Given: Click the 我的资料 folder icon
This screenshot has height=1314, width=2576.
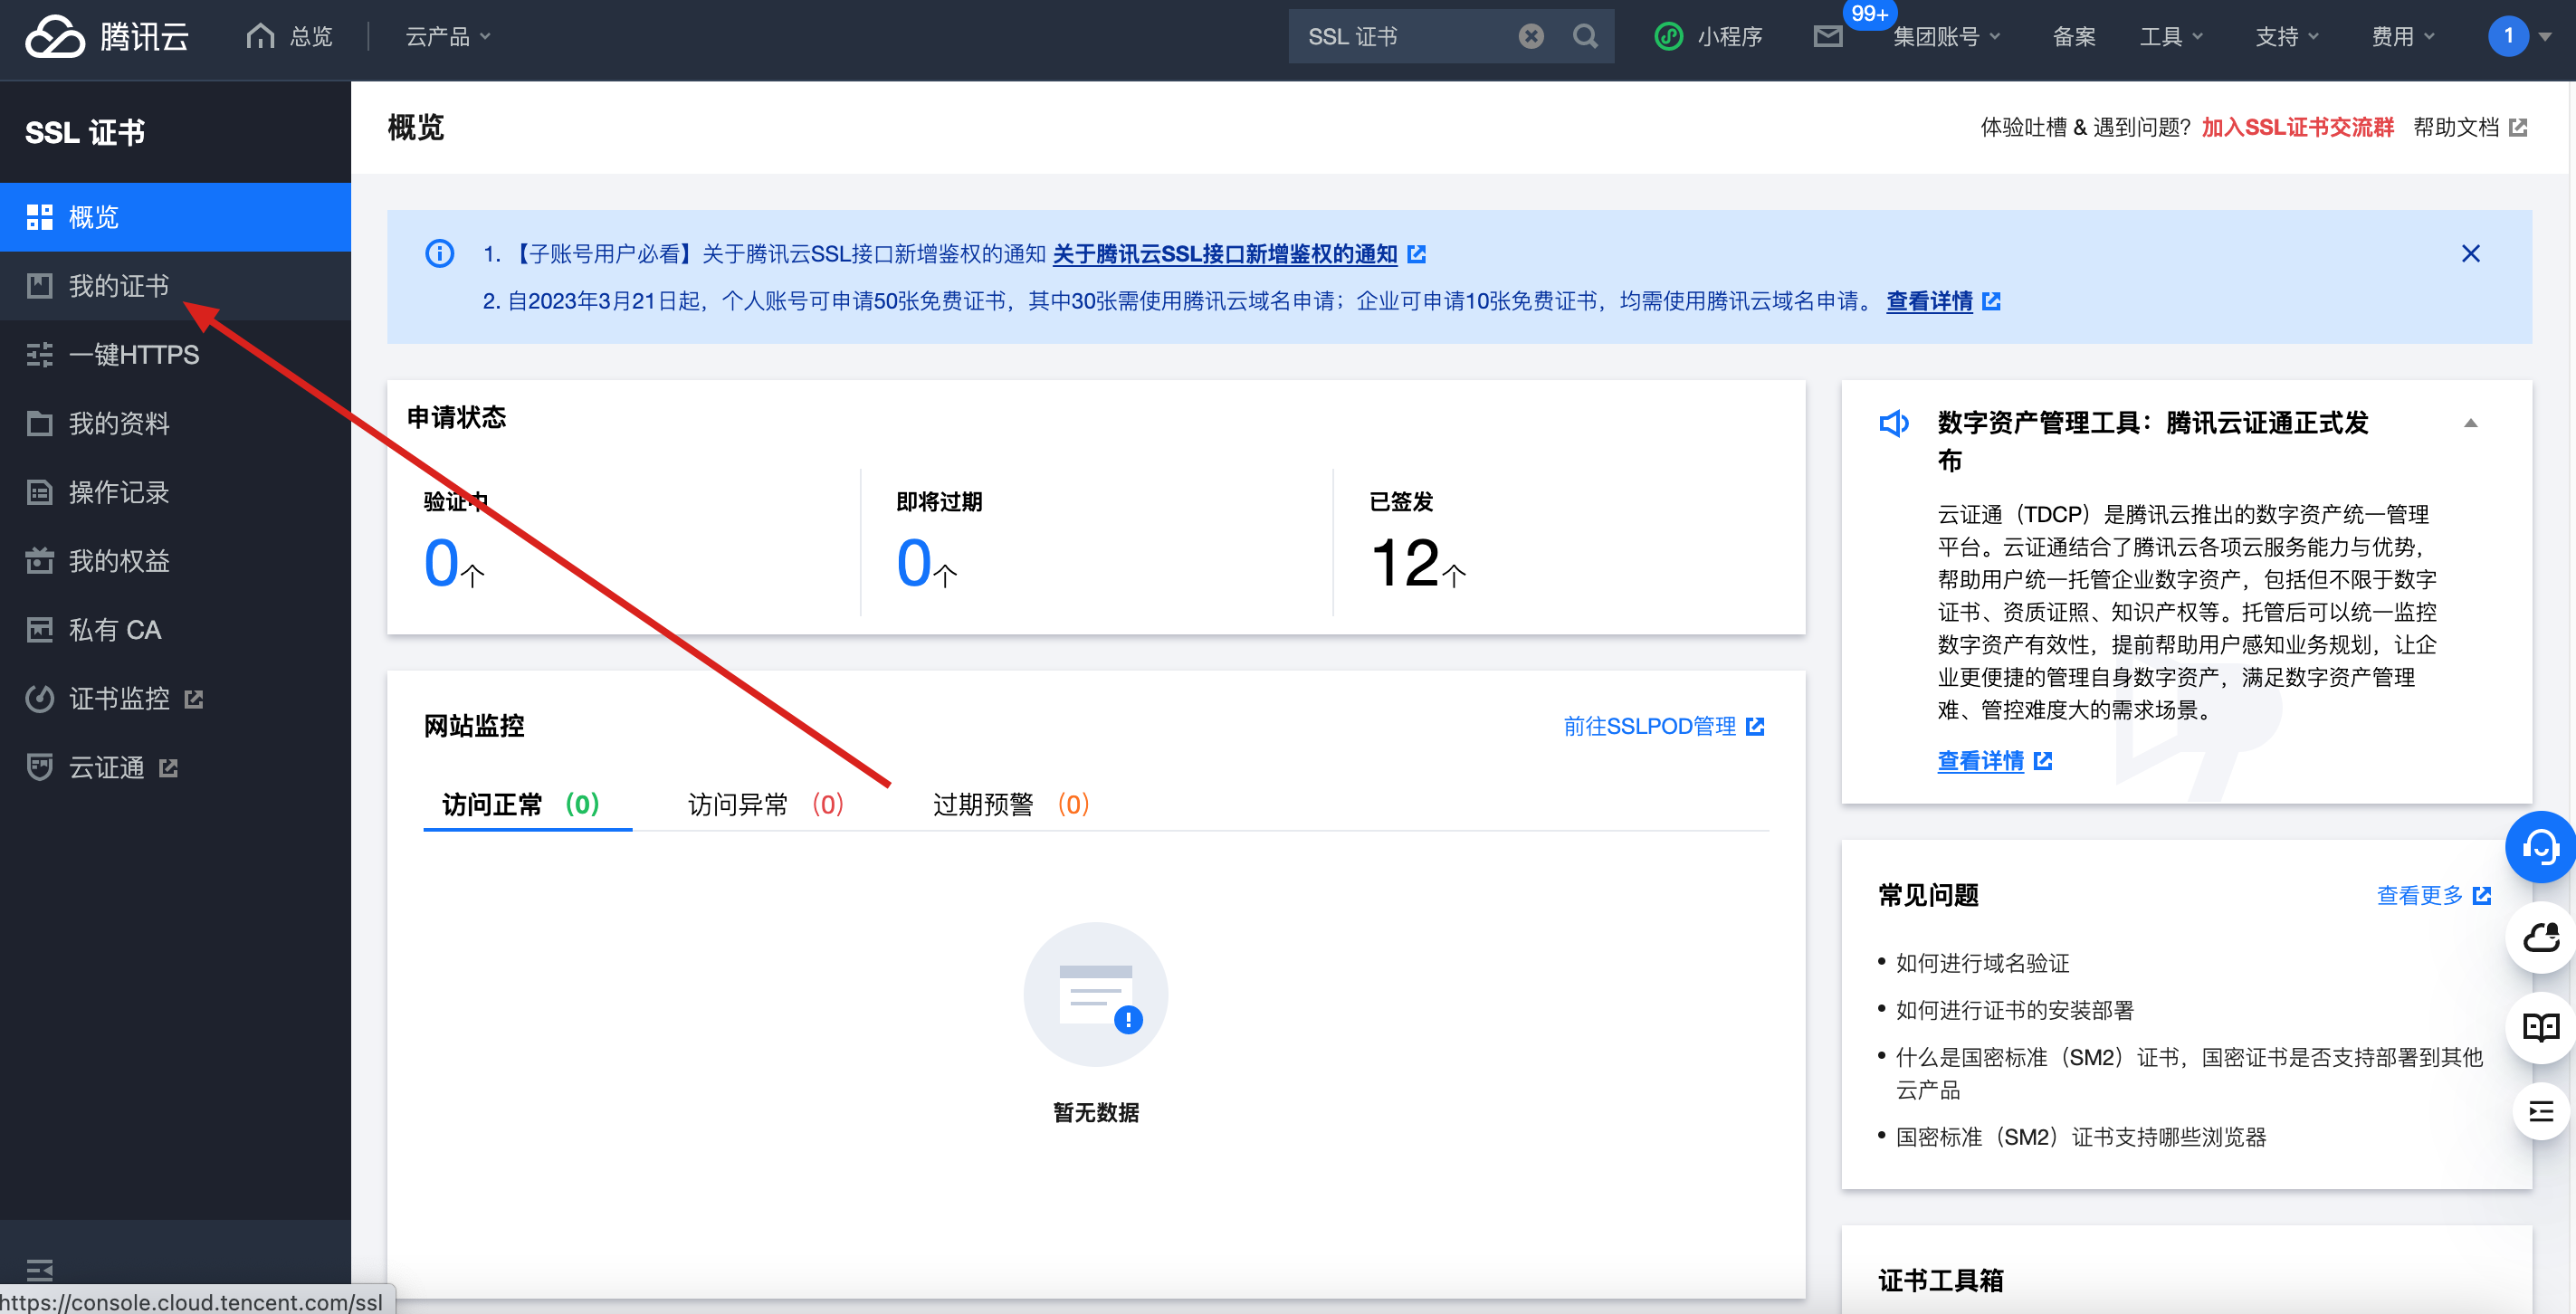Looking at the screenshot, I should [x=40, y=424].
